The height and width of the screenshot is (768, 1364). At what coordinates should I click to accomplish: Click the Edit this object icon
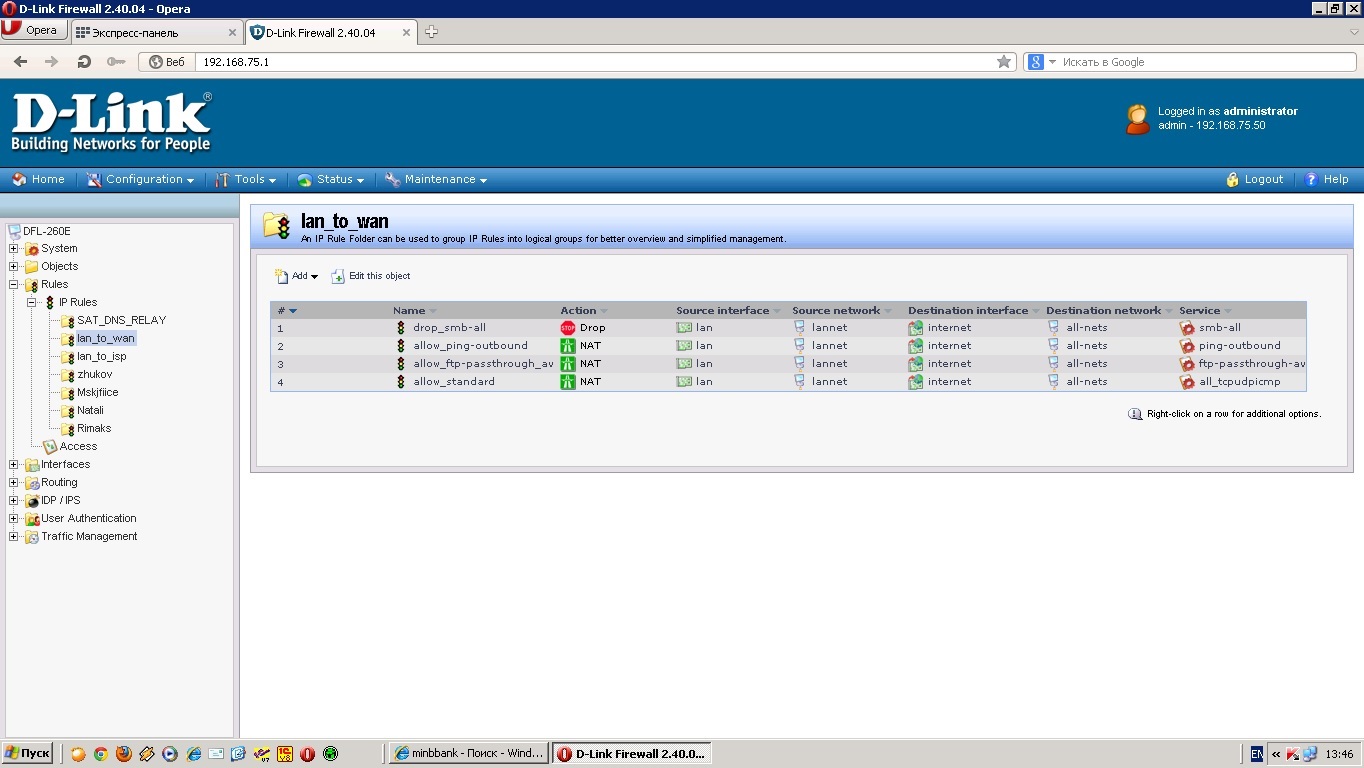(x=338, y=277)
